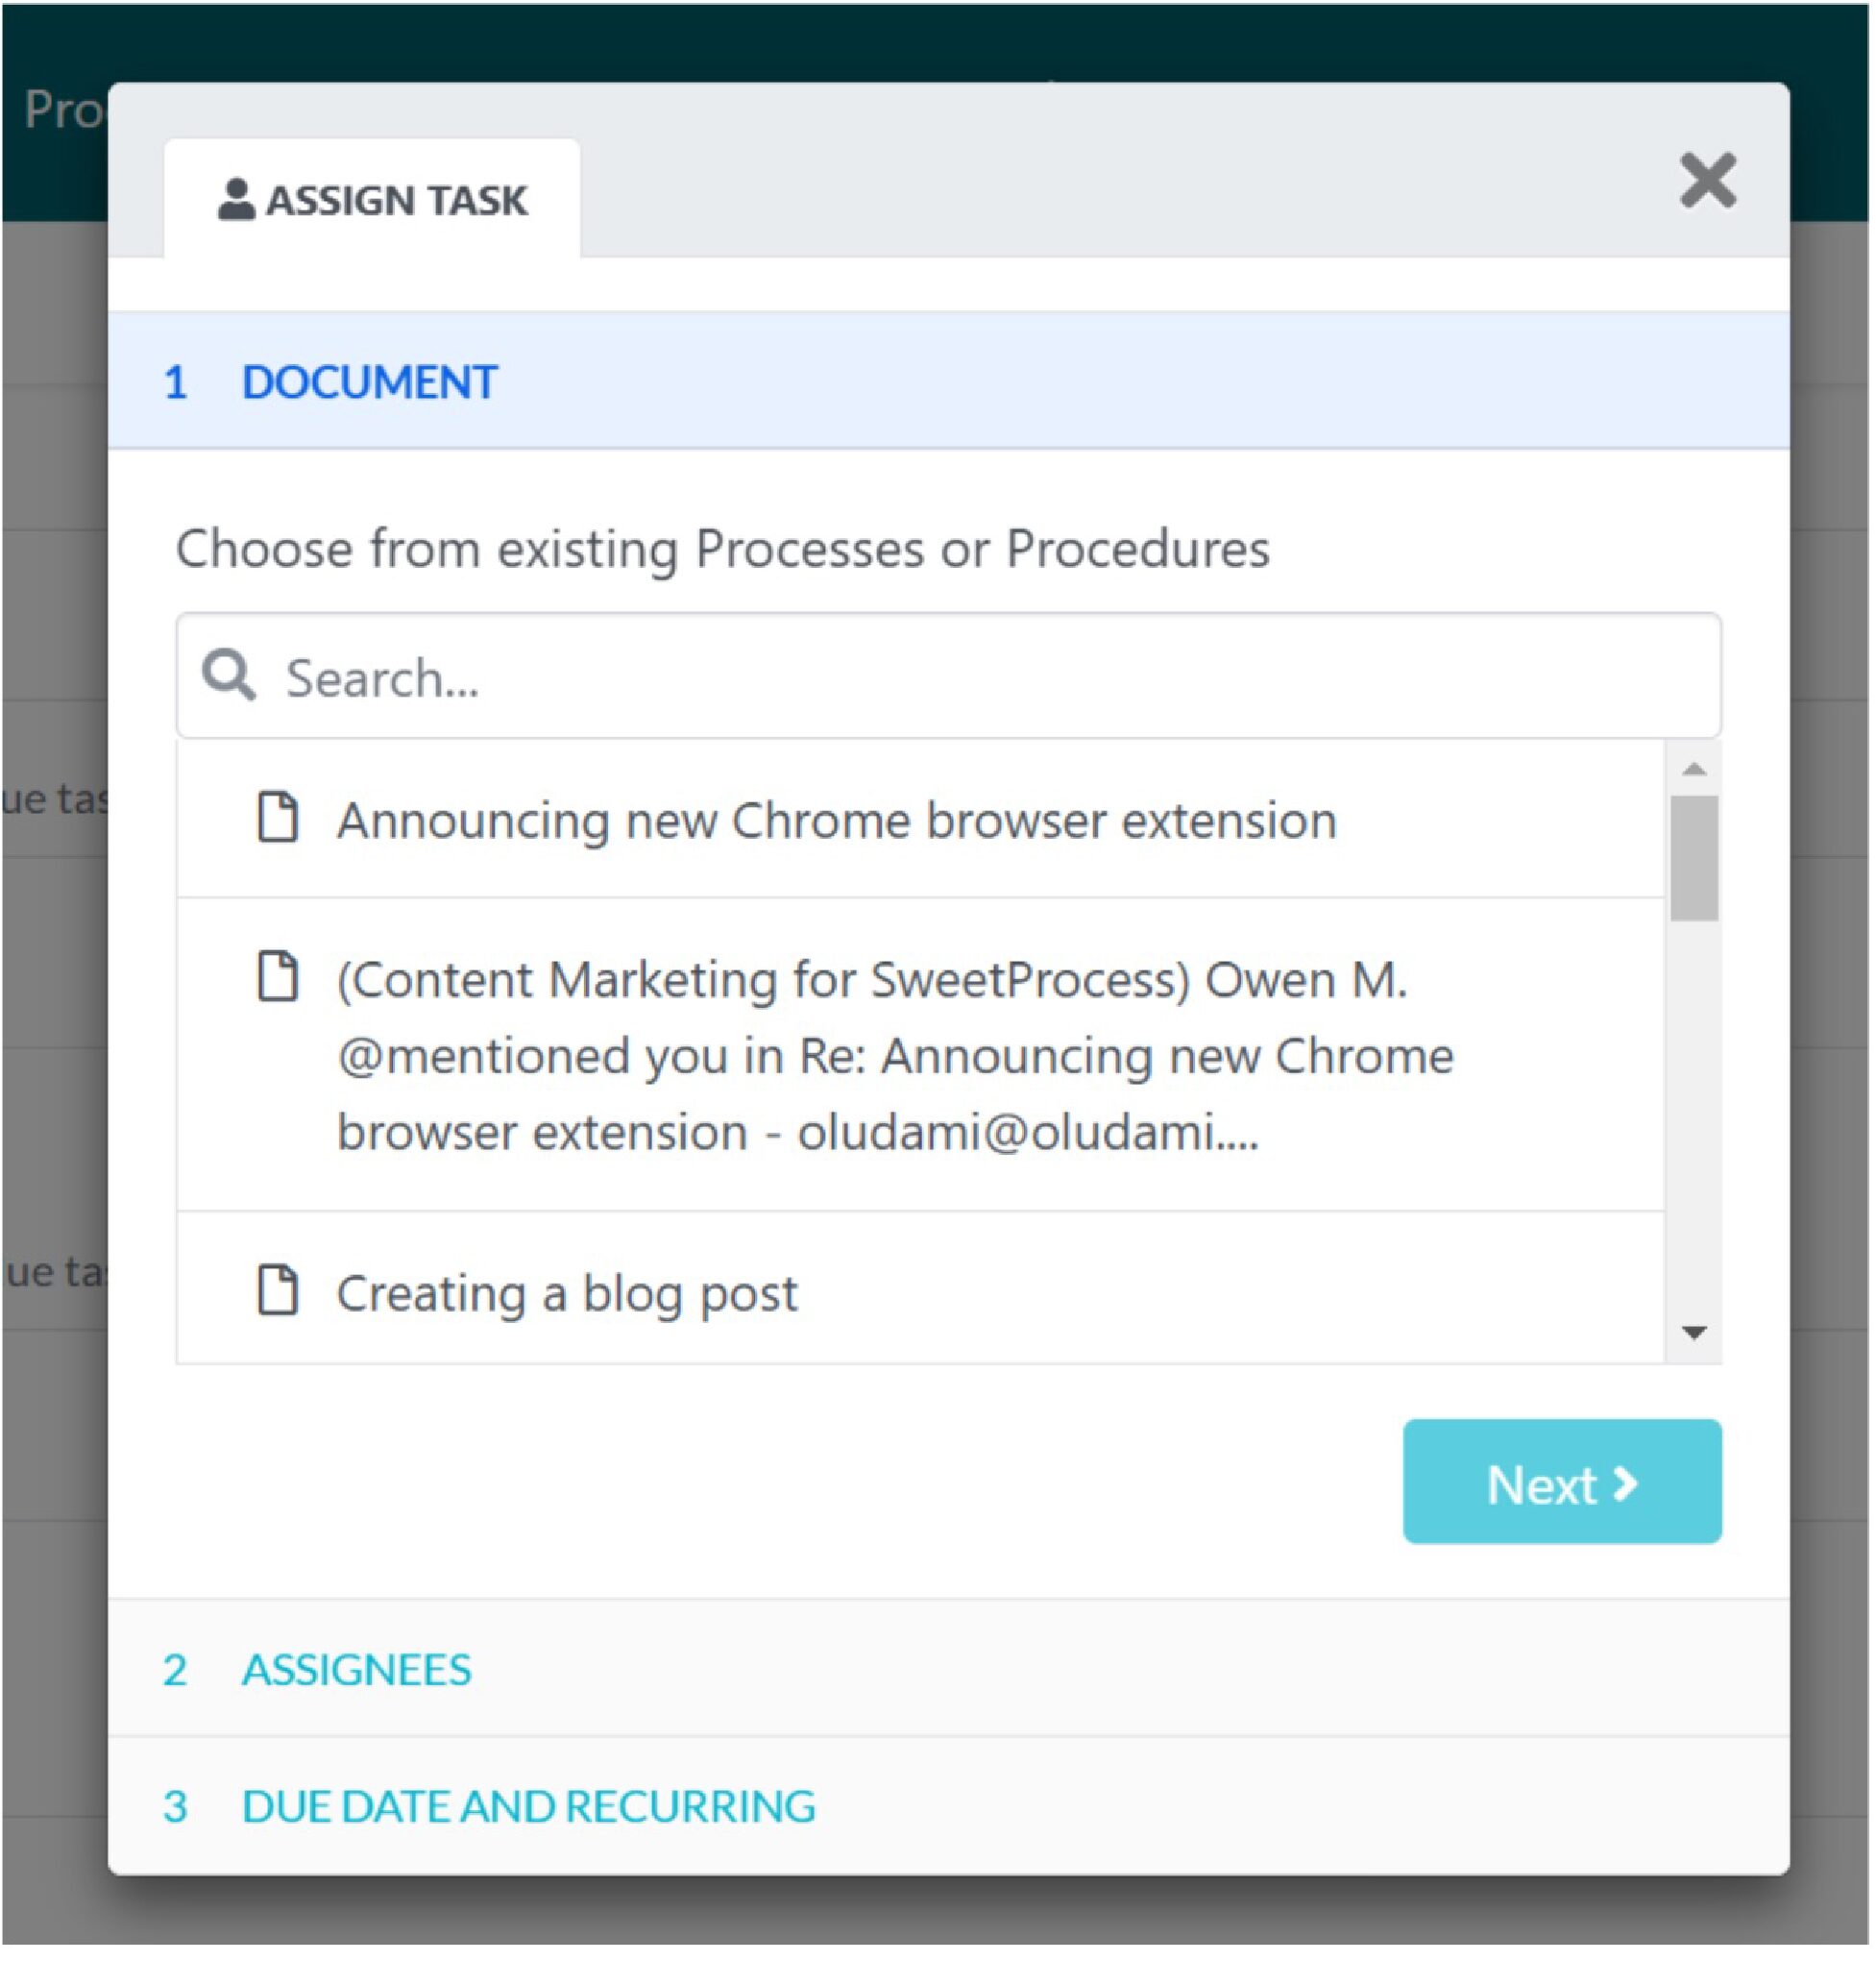Click document icon beside Announcing new Chrome

(x=277, y=818)
